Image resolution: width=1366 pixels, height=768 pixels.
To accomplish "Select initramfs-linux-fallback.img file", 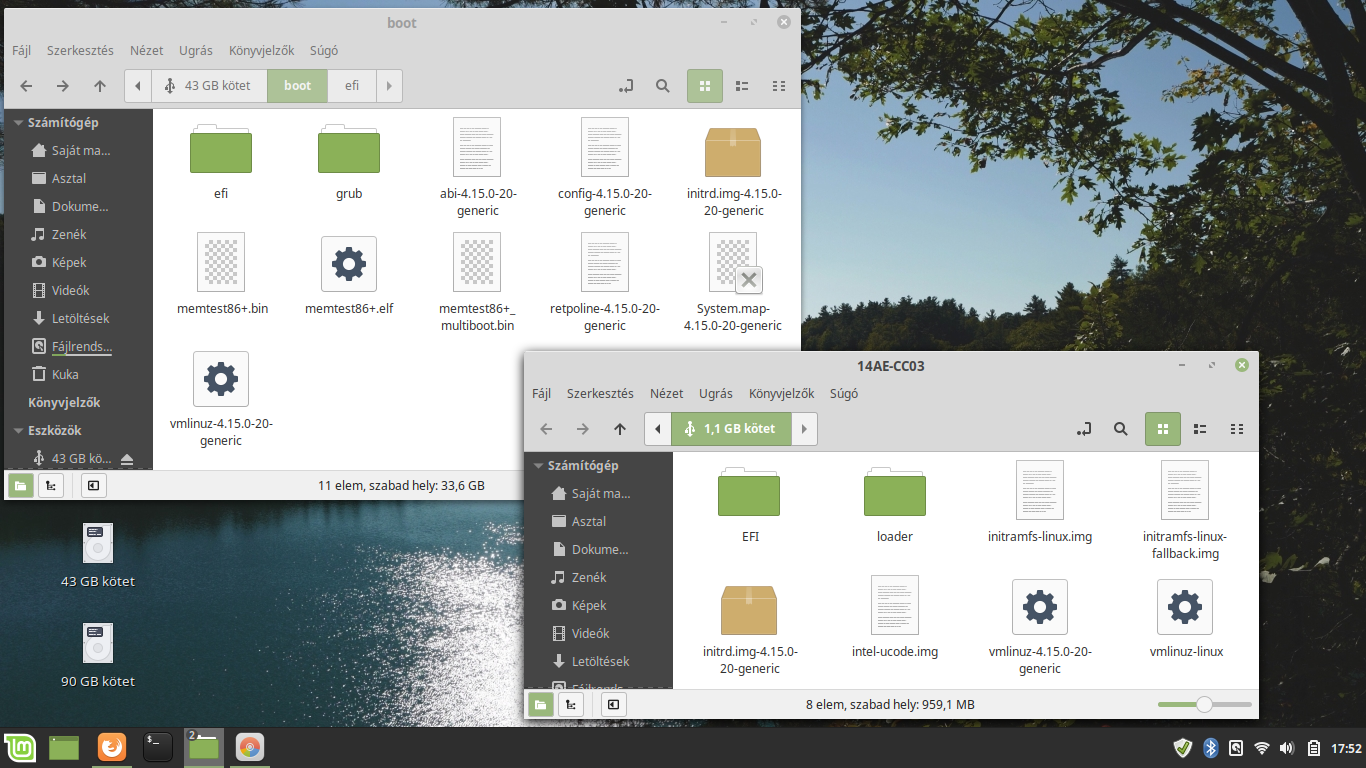I will (1185, 511).
